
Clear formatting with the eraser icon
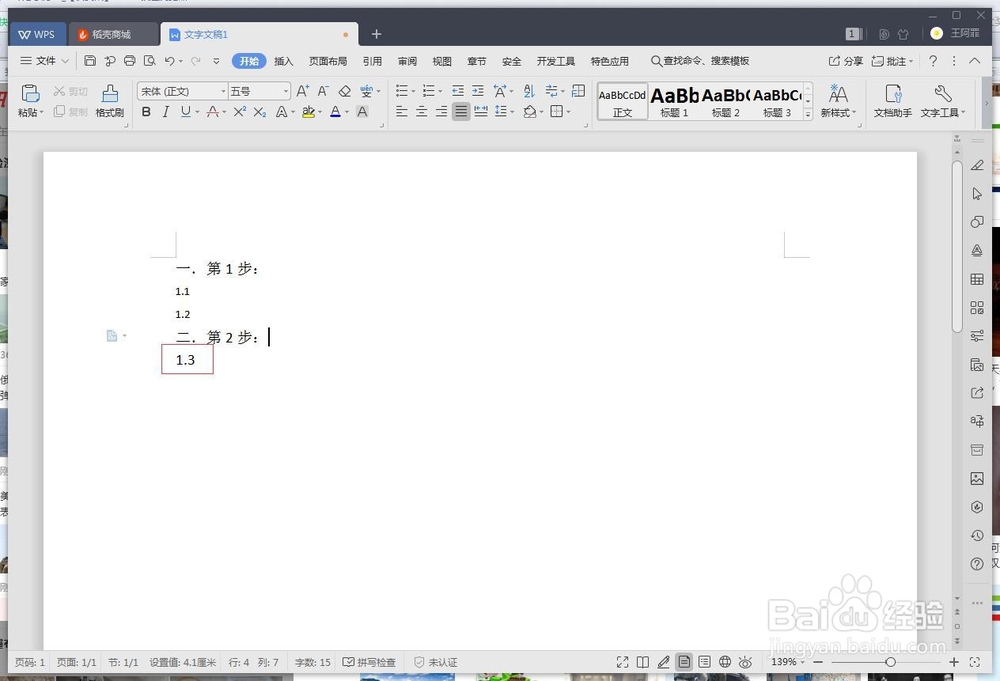tap(344, 90)
